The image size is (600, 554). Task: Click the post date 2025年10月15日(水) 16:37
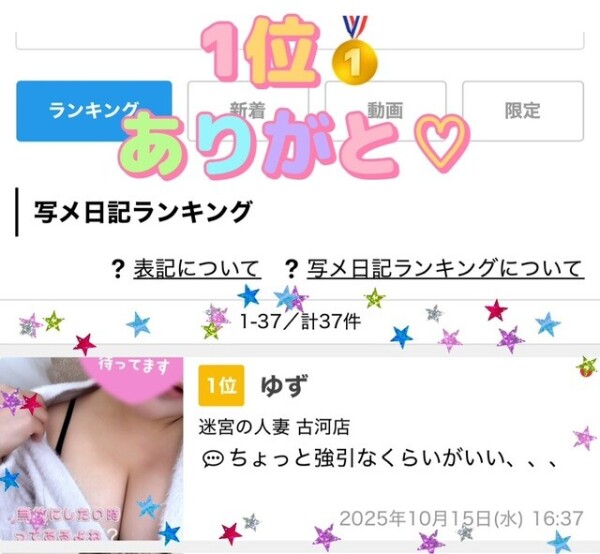[461, 519]
